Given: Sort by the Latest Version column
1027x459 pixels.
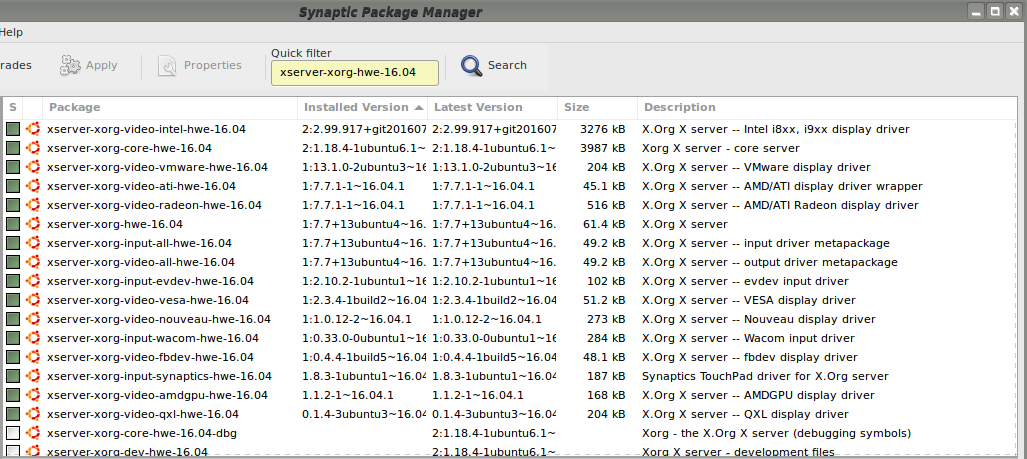Looking at the screenshot, I should point(493,107).
